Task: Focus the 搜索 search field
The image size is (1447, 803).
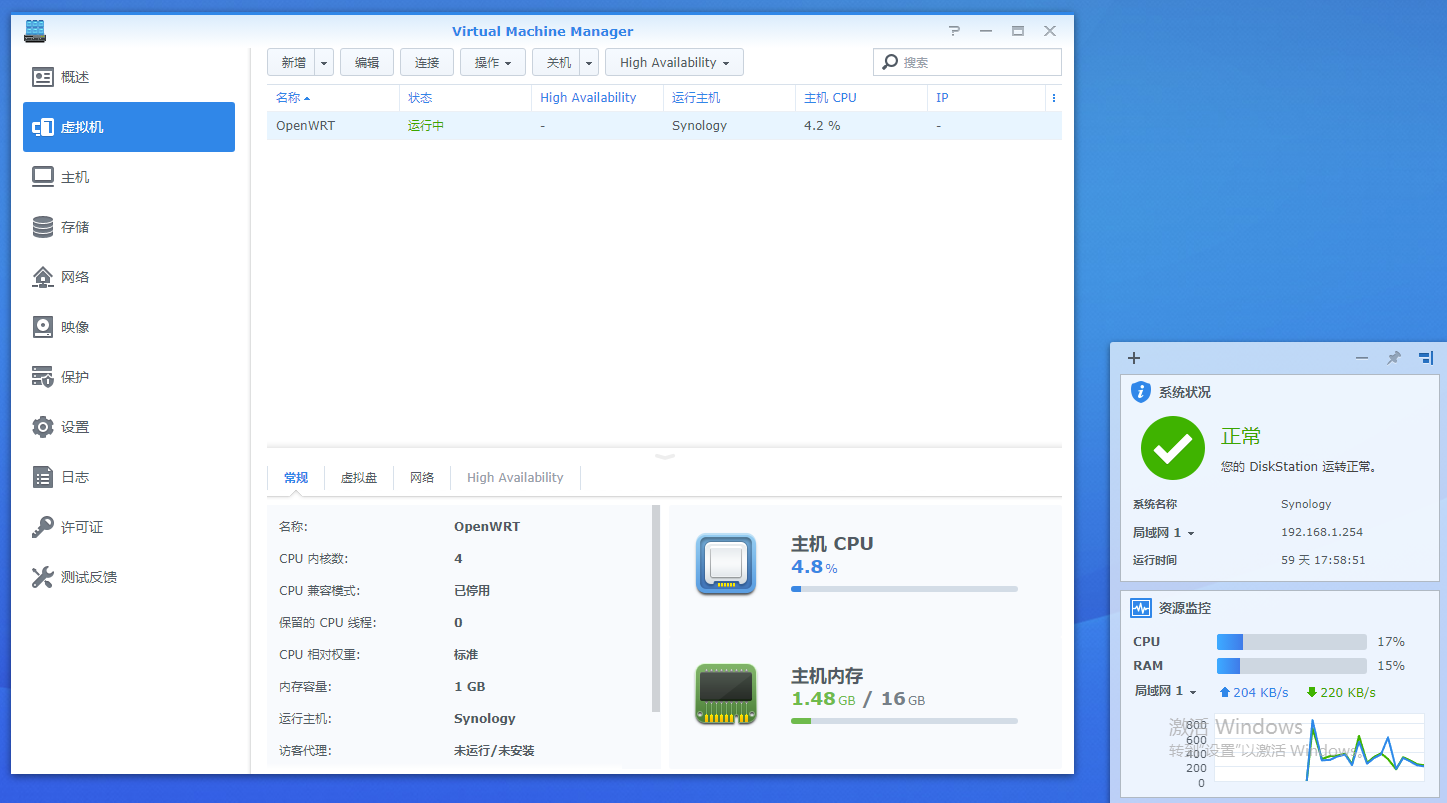Action: 967,62
